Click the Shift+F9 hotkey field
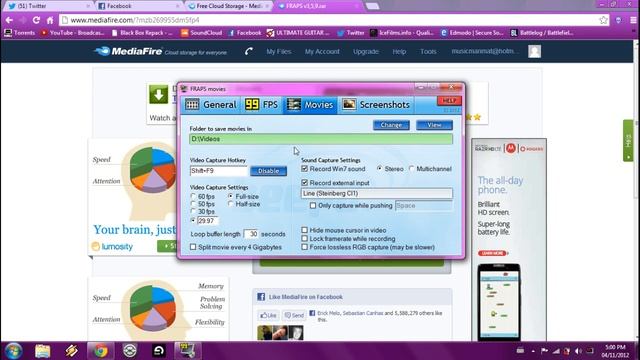The height and width of the screenshot is (360, 640). coord(218,171)
